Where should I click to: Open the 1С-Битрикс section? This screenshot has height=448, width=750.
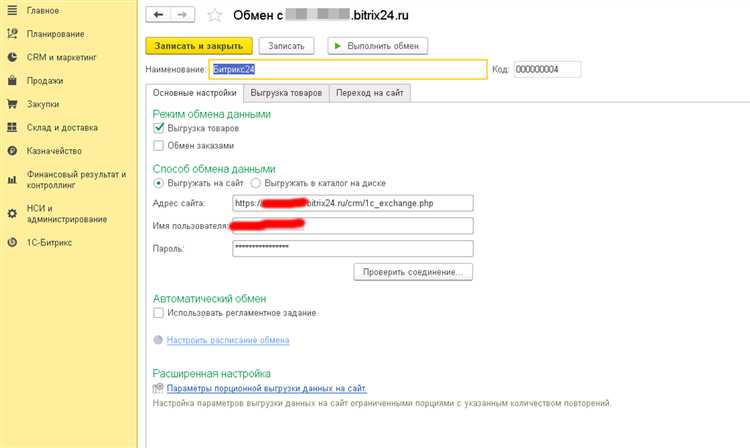pyautogui.click(x=49, y=242)
